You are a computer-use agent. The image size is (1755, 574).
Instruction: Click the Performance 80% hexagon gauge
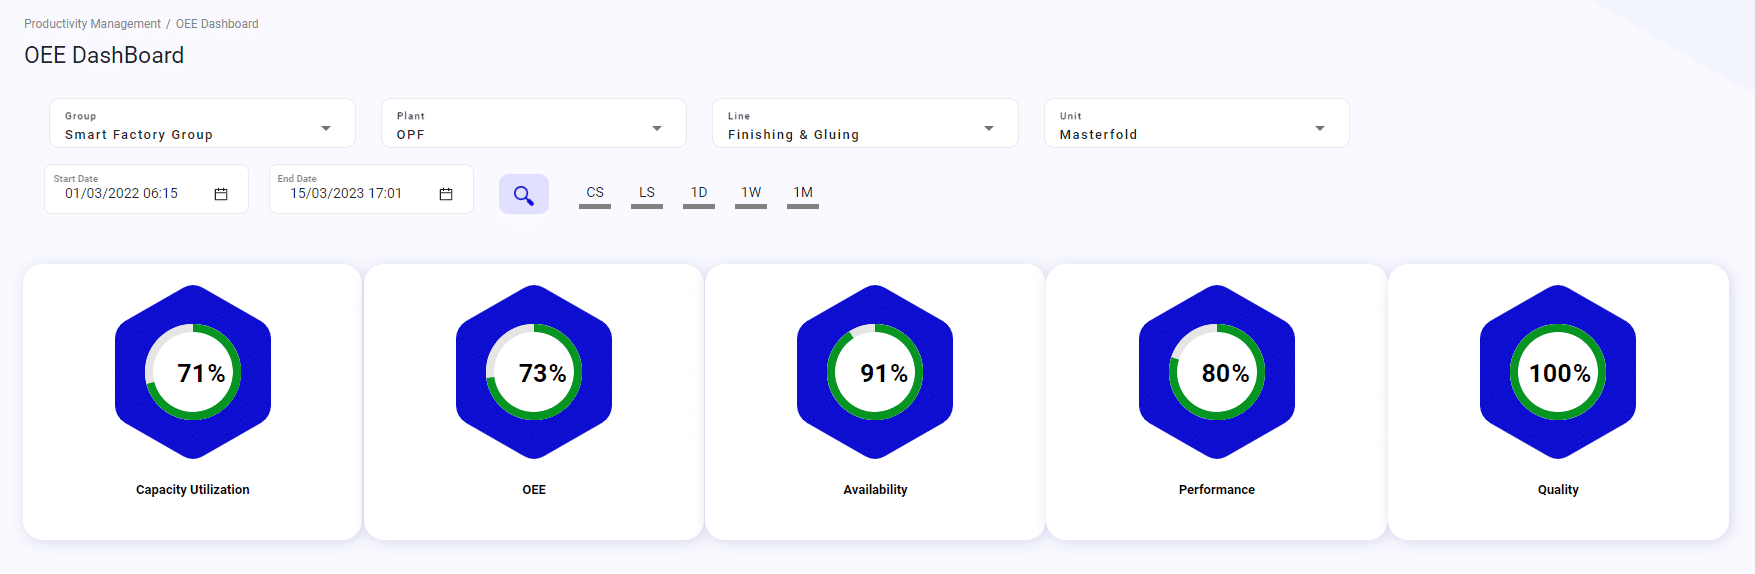pyautogui.click(x=1217, y=372)
